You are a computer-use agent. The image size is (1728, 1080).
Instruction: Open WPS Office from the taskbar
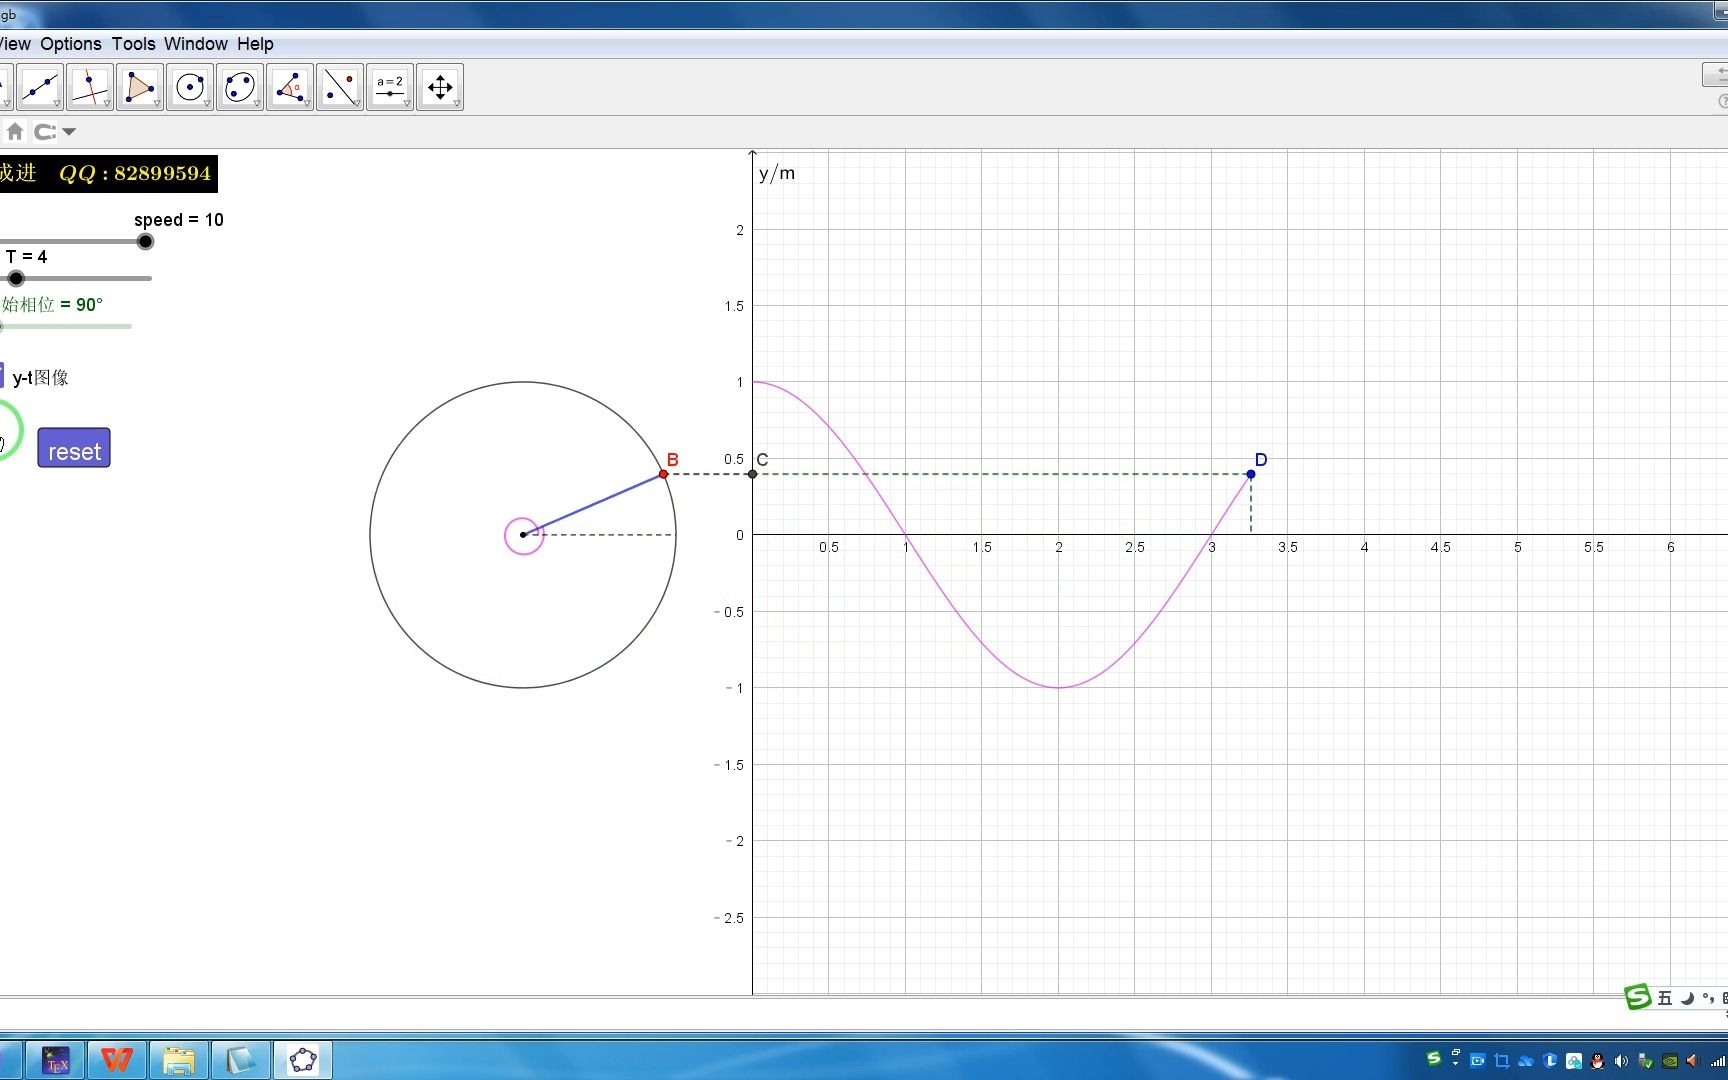(117, 1060)
